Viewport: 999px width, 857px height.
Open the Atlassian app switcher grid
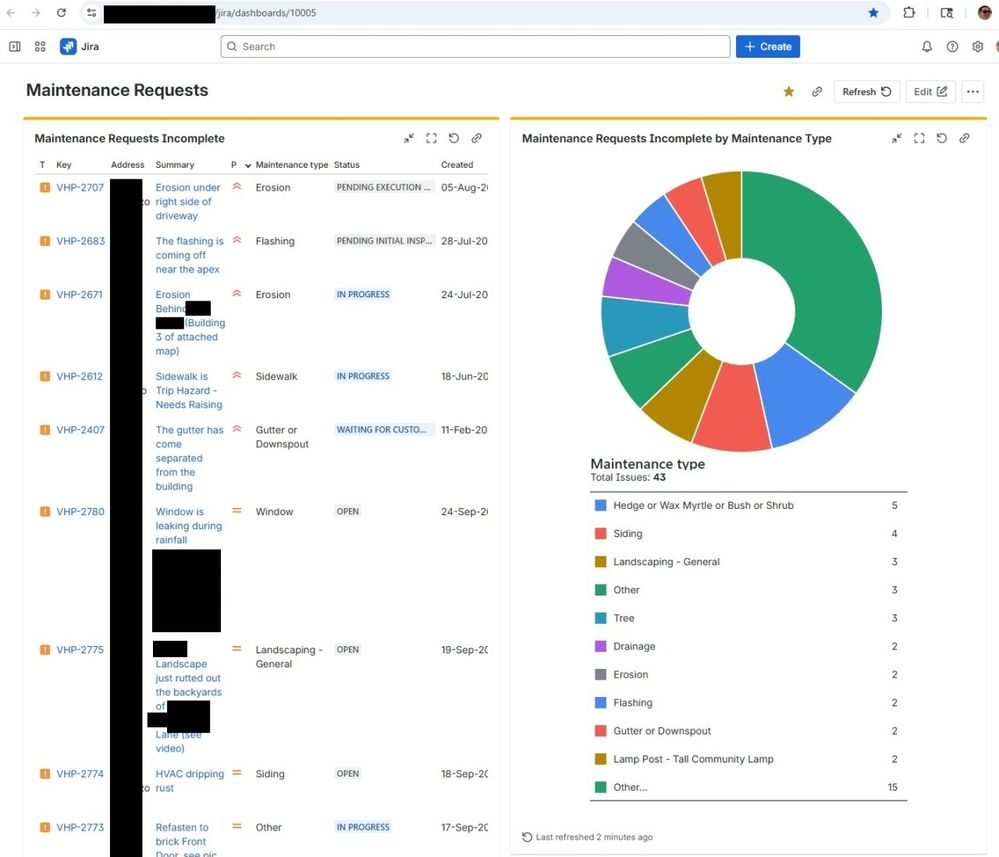[x=40, y=46]
